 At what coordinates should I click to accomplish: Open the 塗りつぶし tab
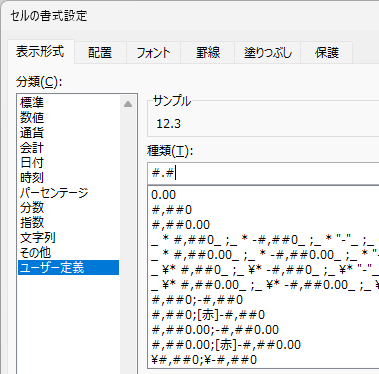tap(268, 53)
